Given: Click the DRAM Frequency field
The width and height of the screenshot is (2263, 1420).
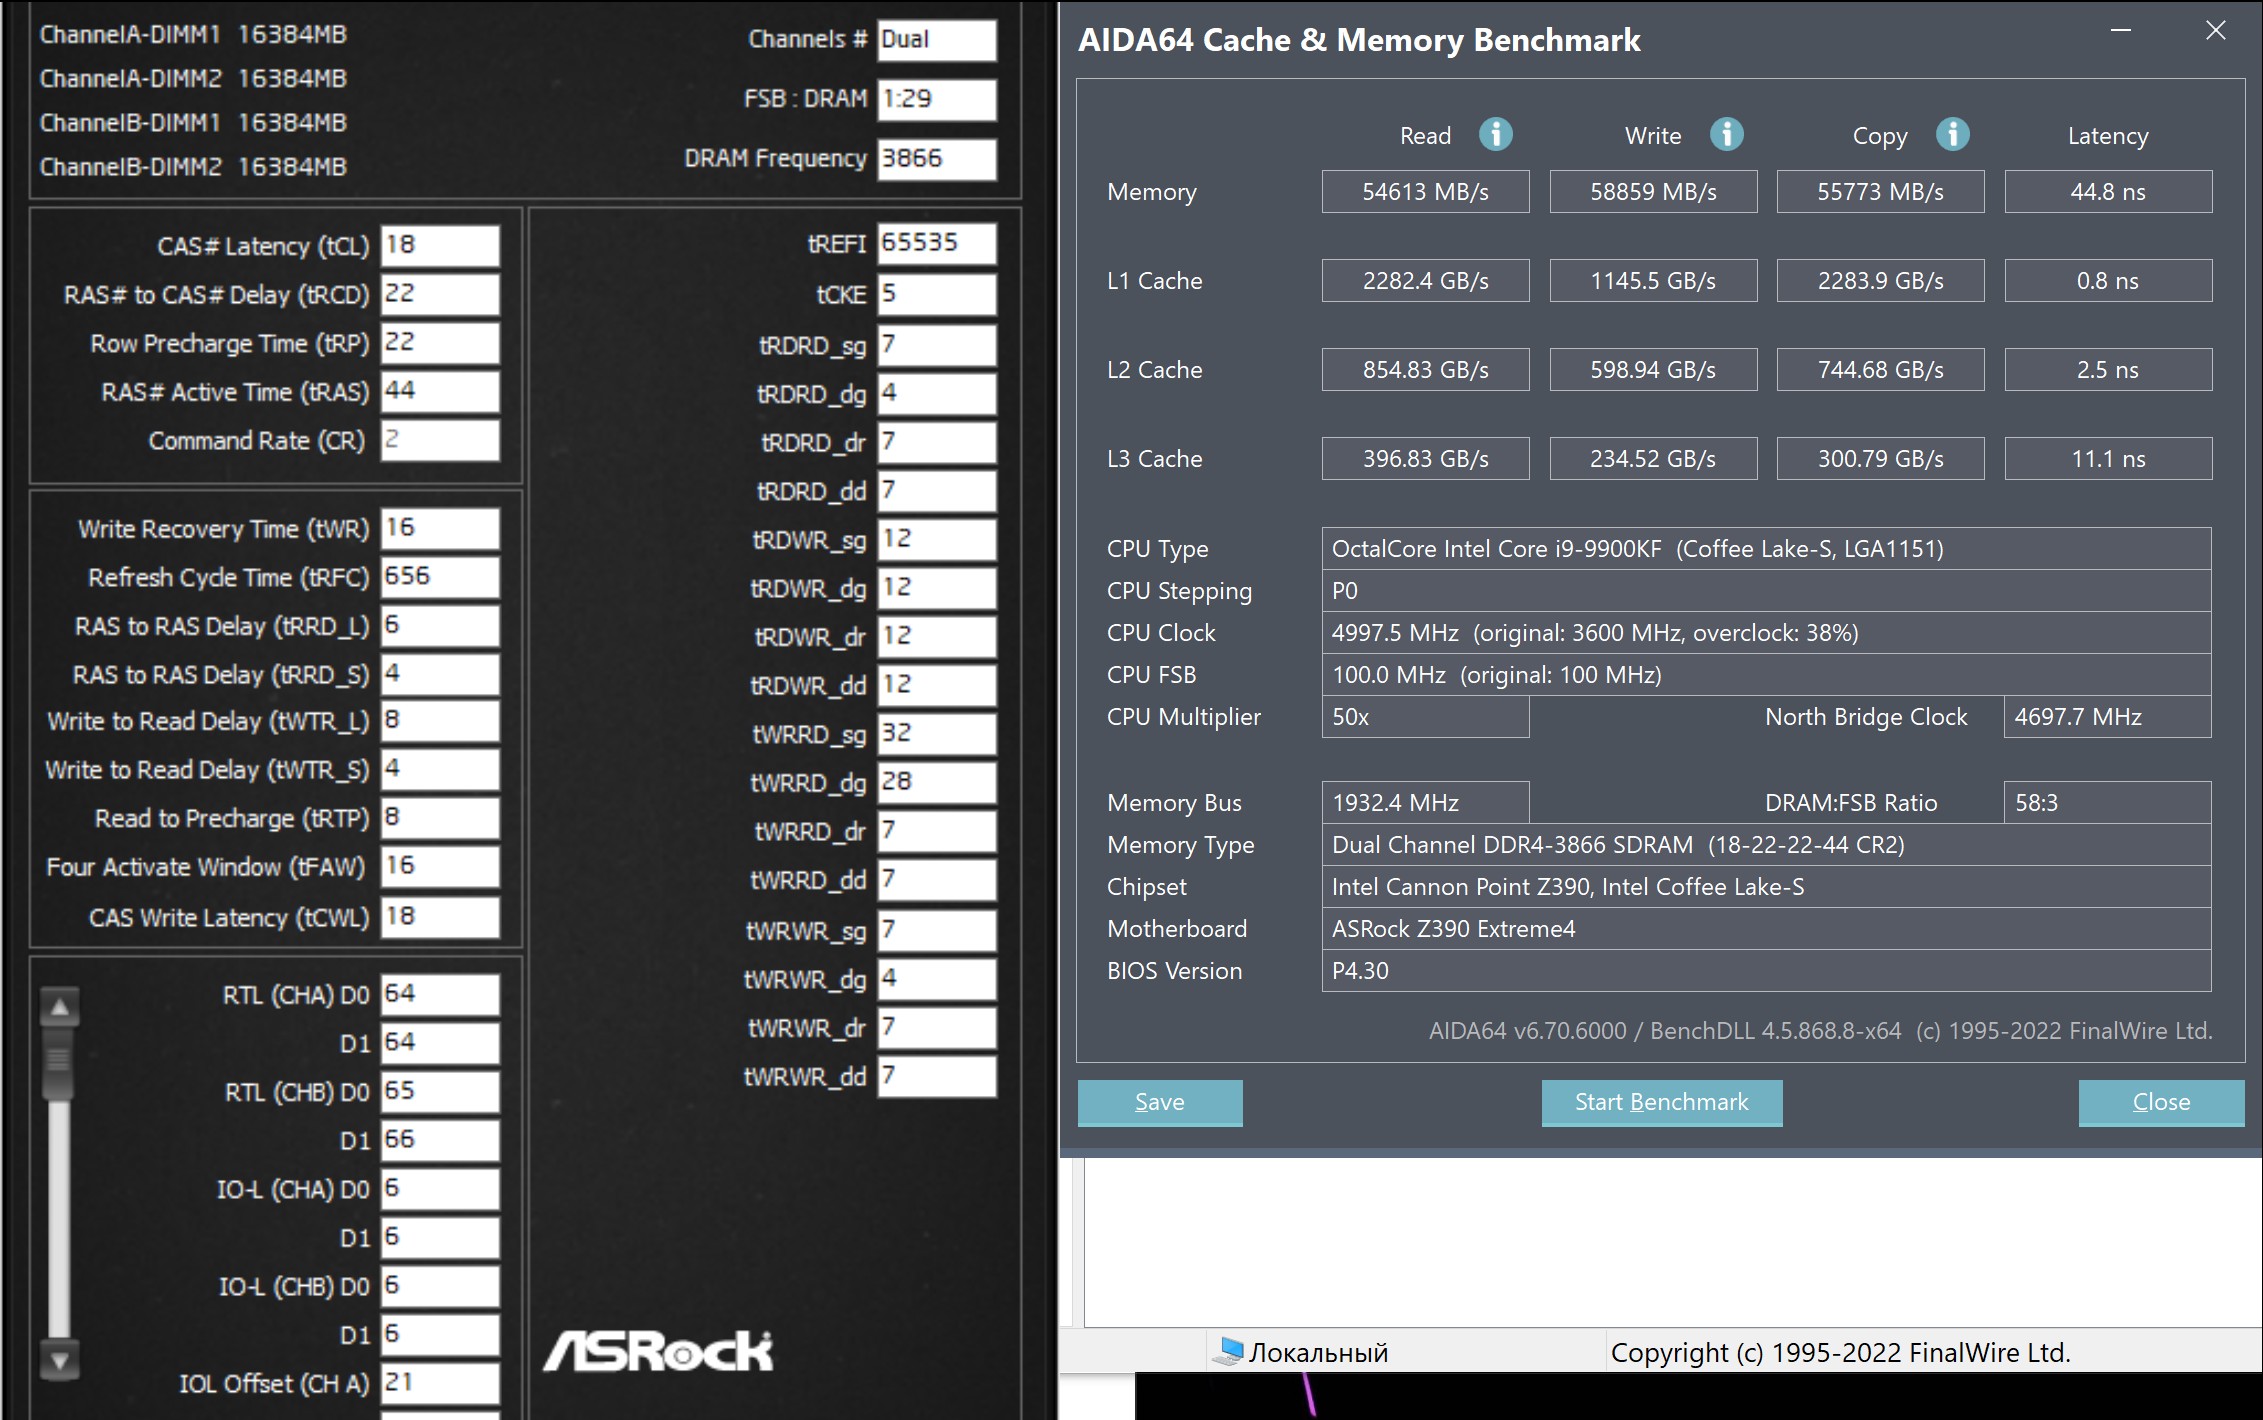Looking at the screenshot, I should pyautogui.click(x=936, y=159).
